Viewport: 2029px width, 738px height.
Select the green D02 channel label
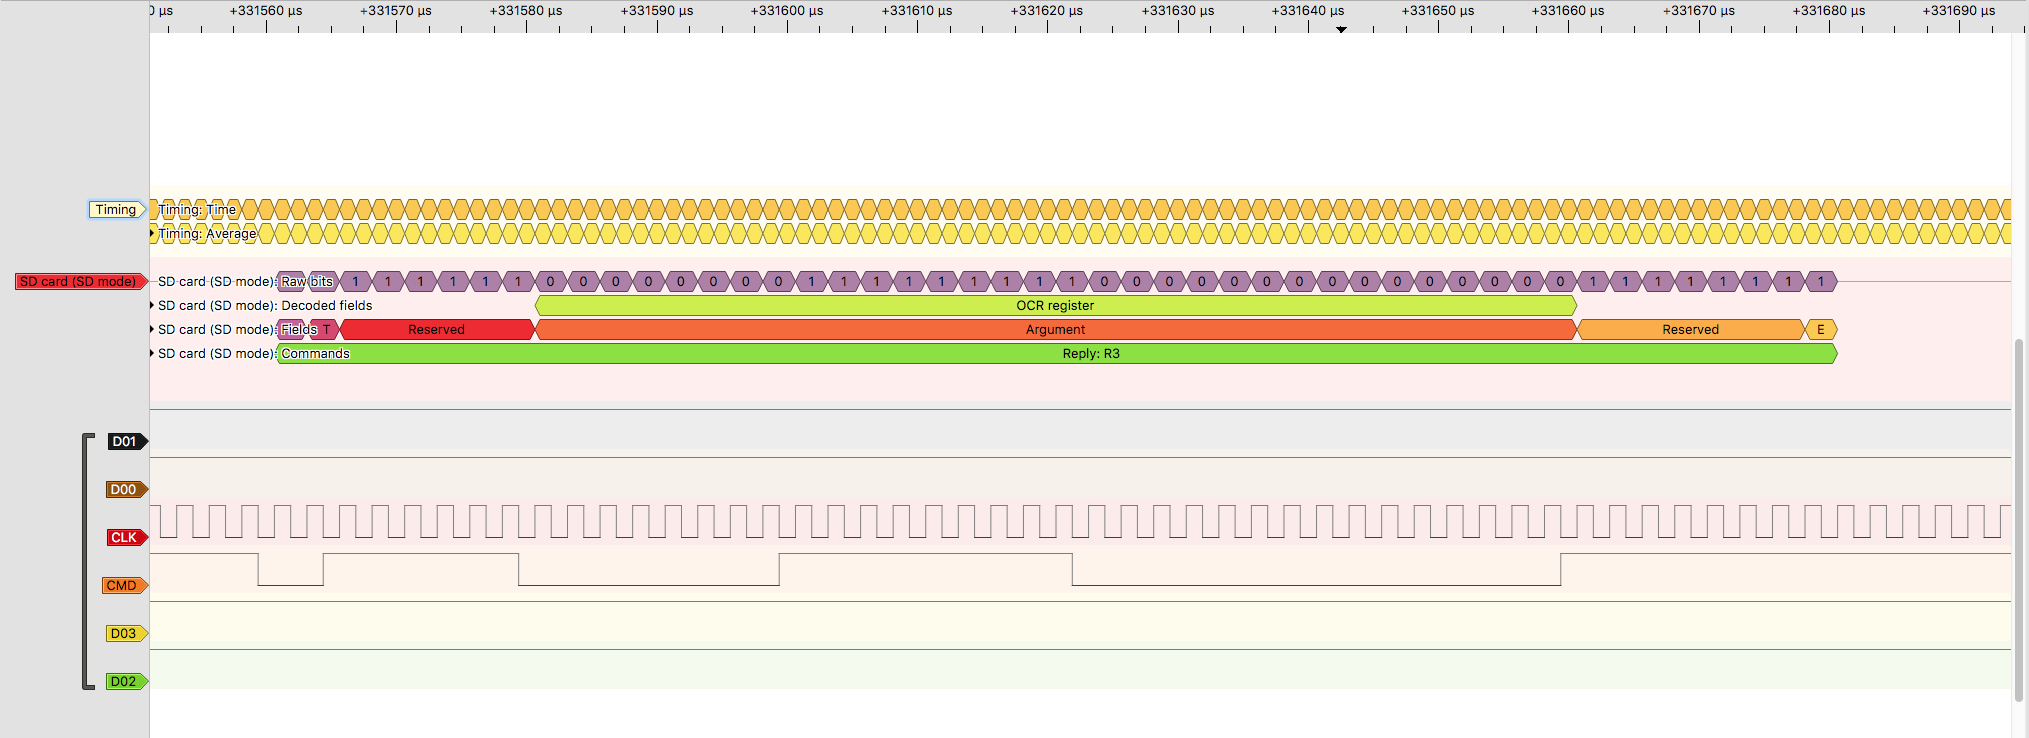(127, 681)
